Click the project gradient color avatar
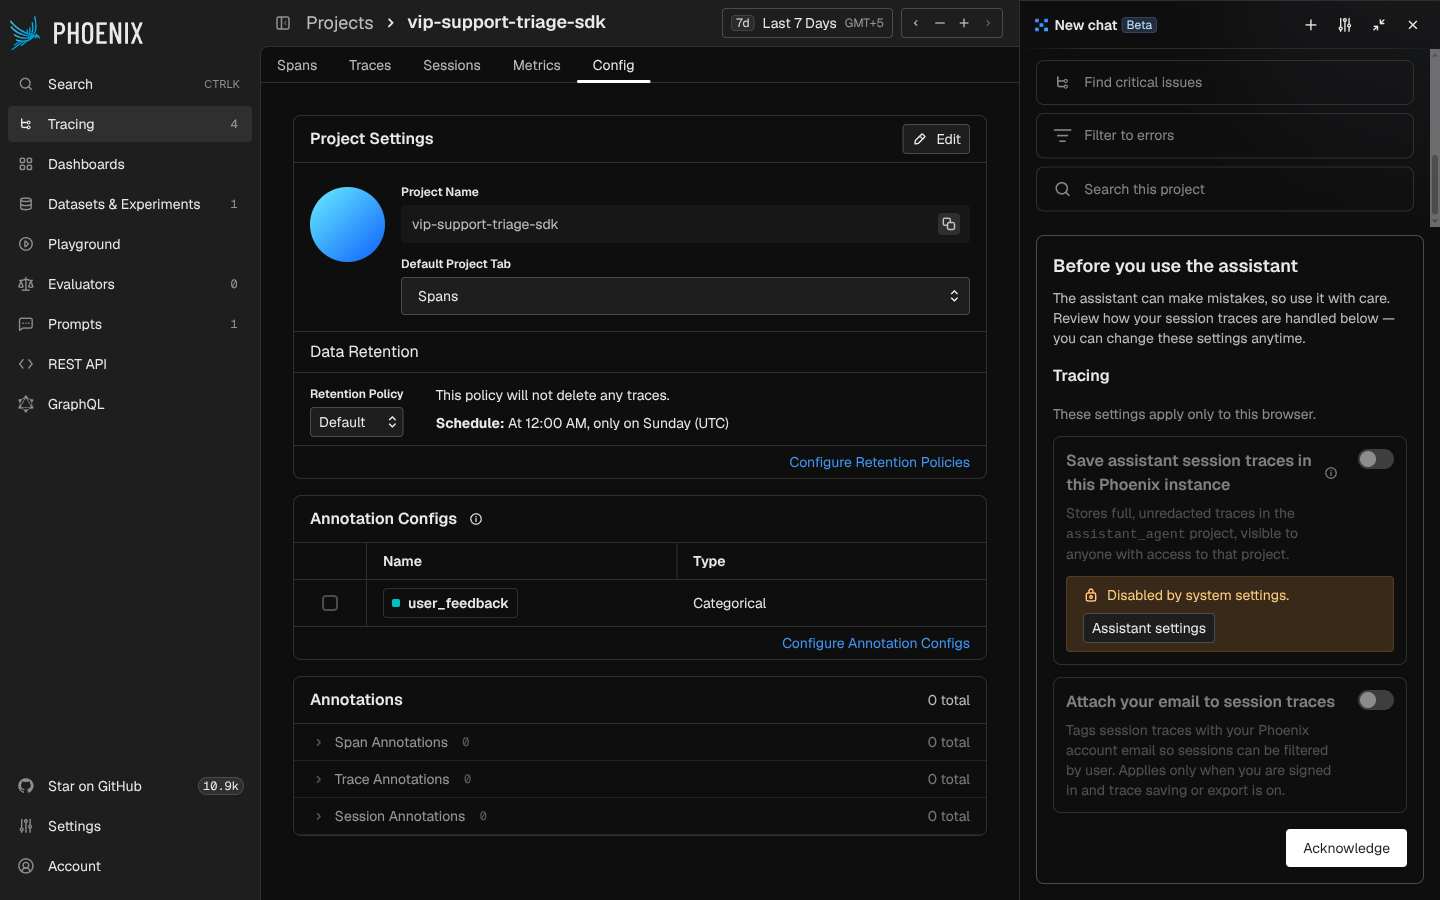Screen dimensions: 1440x900 (347, 224)
